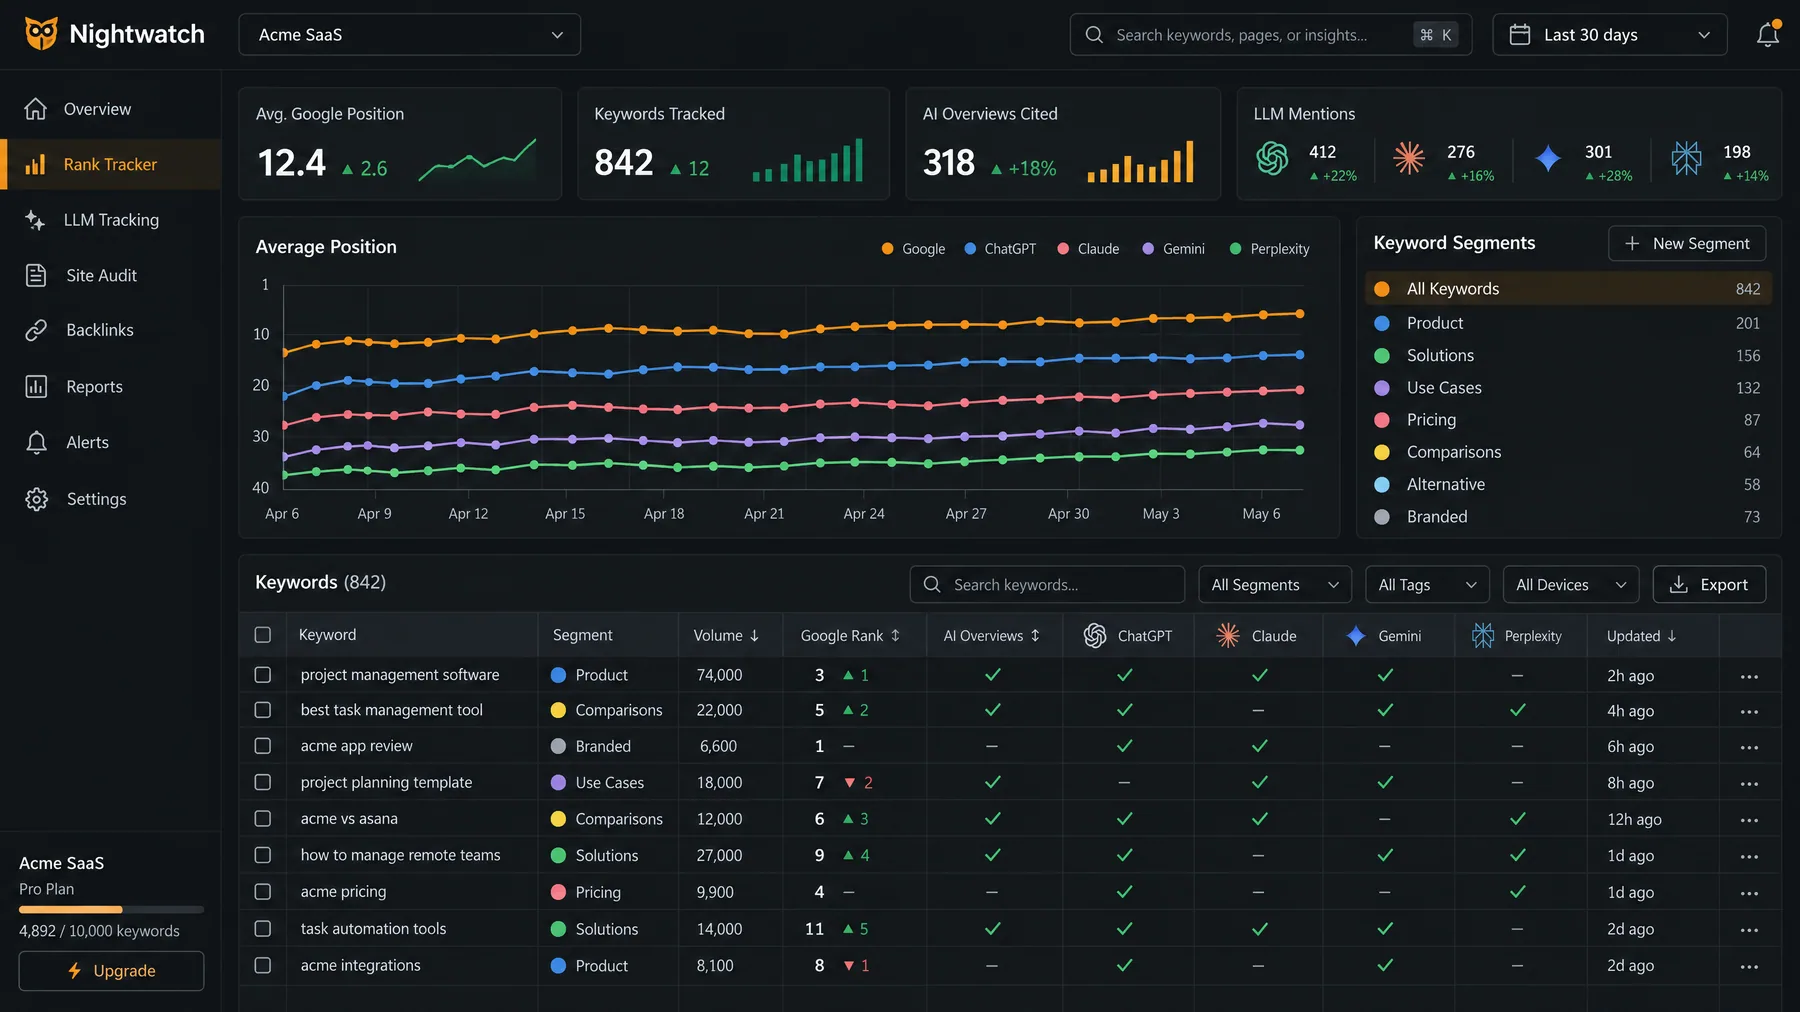Click the Site Audit document icon
1800x1012 pixels.
pos(36,275)
